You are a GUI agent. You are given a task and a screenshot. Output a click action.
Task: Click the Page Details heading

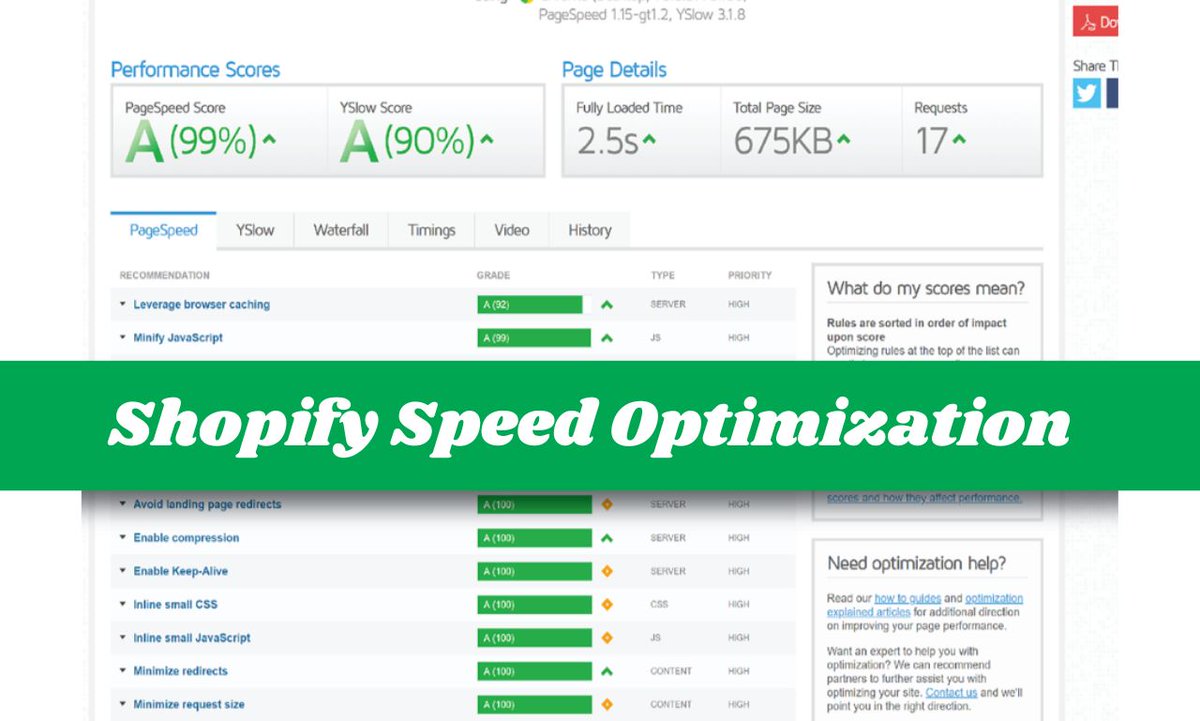[x=614, y=70]
